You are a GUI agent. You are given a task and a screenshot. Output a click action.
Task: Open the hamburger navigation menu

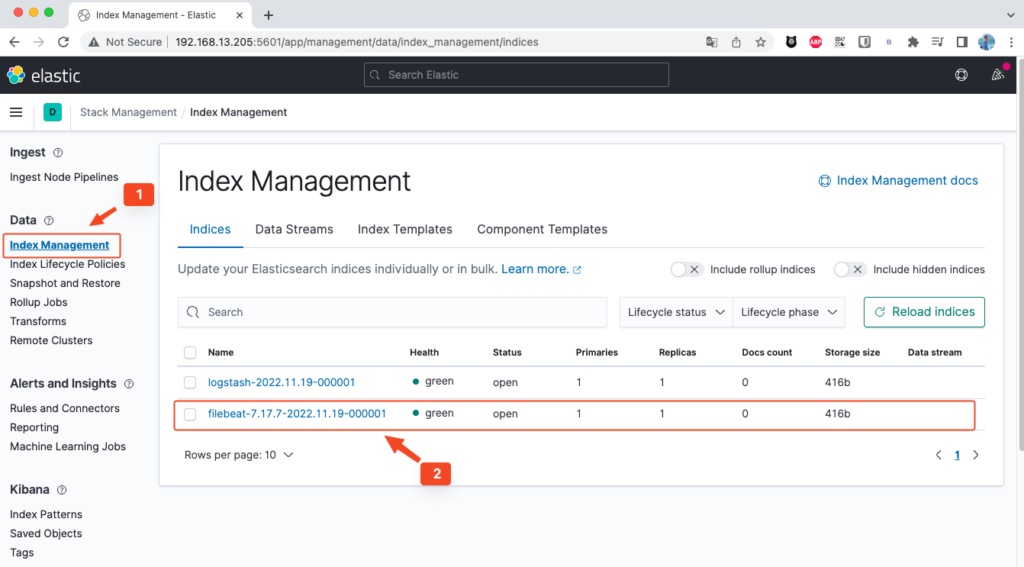pos(16,112)
